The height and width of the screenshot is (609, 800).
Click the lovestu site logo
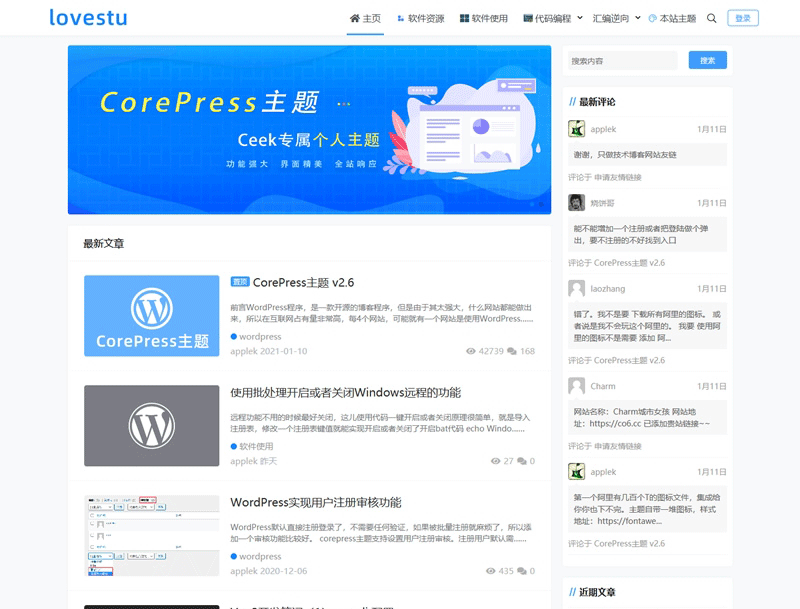(88, 18)
